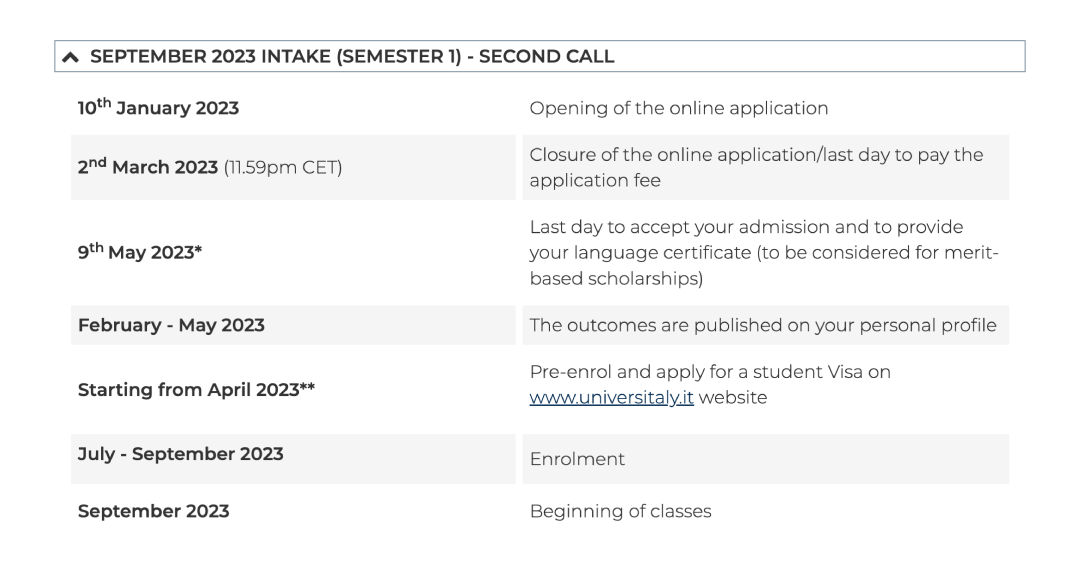Image resolution: width=1080 pixels, height=571 pixels.
Task: Click 'Beginning of classes' text
Action: [620, 511]
